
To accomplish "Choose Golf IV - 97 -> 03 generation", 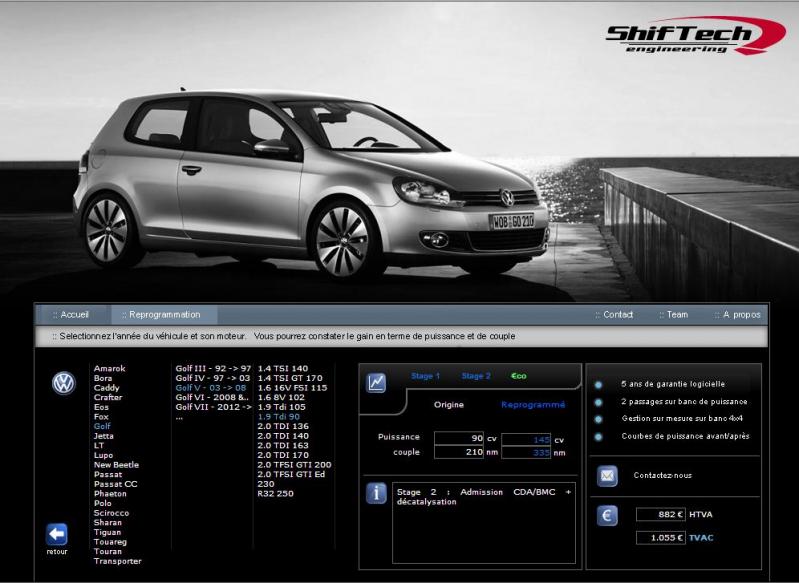I will tap(213, 378).
